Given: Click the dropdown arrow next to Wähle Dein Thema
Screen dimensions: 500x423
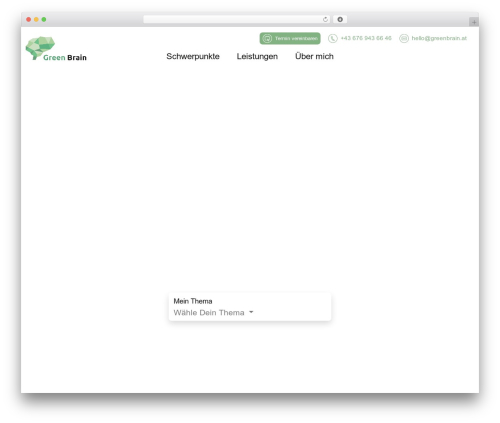Looking at the screenshot, I should pos(251,312).
